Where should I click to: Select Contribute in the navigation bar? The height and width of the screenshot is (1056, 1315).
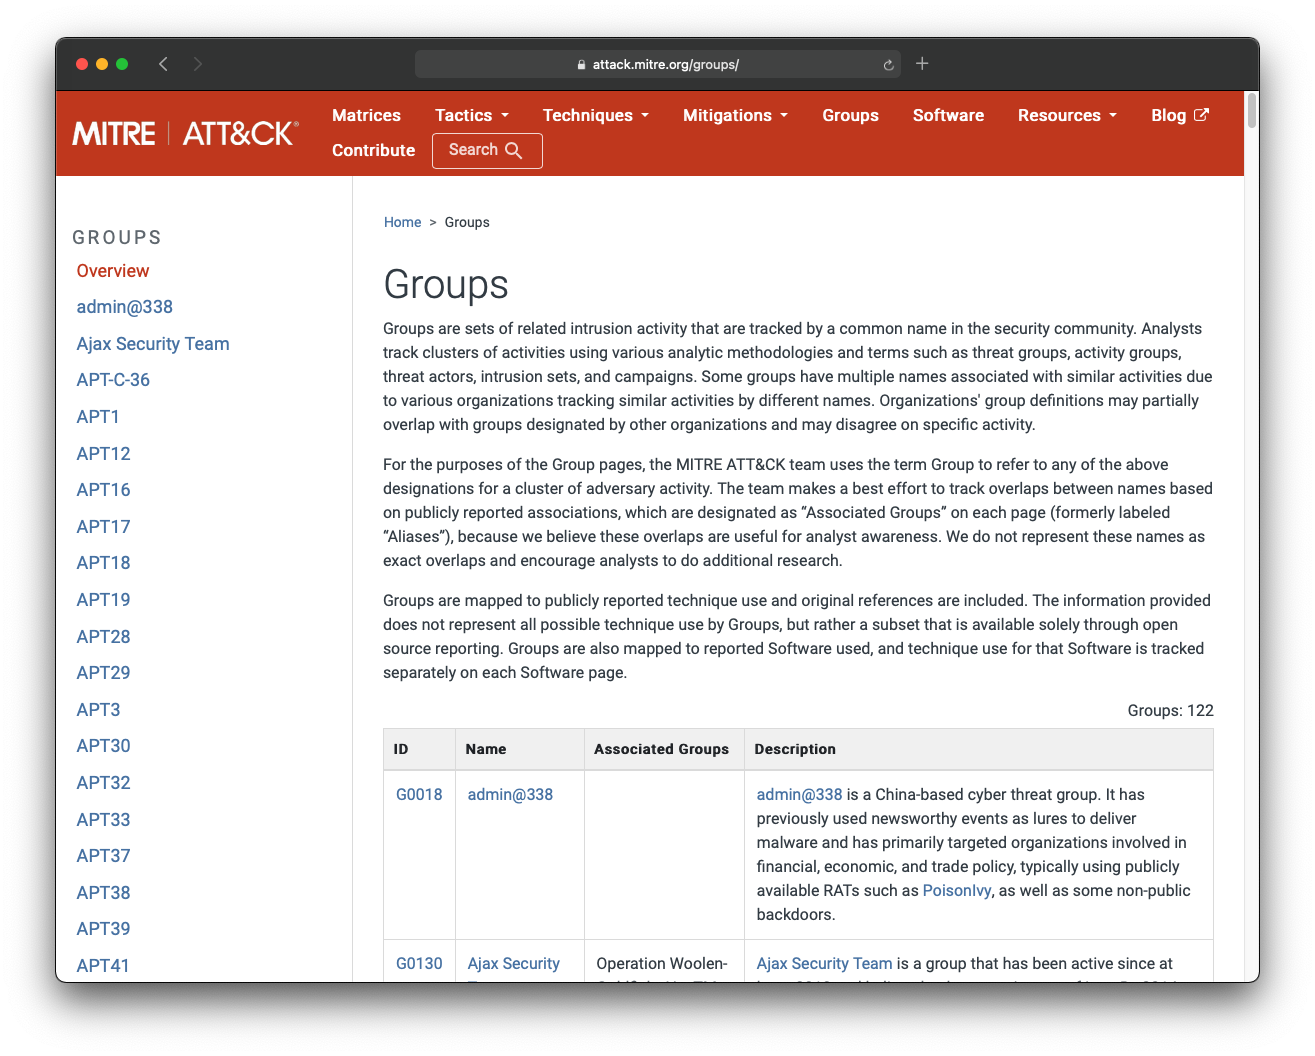point(373,150)
